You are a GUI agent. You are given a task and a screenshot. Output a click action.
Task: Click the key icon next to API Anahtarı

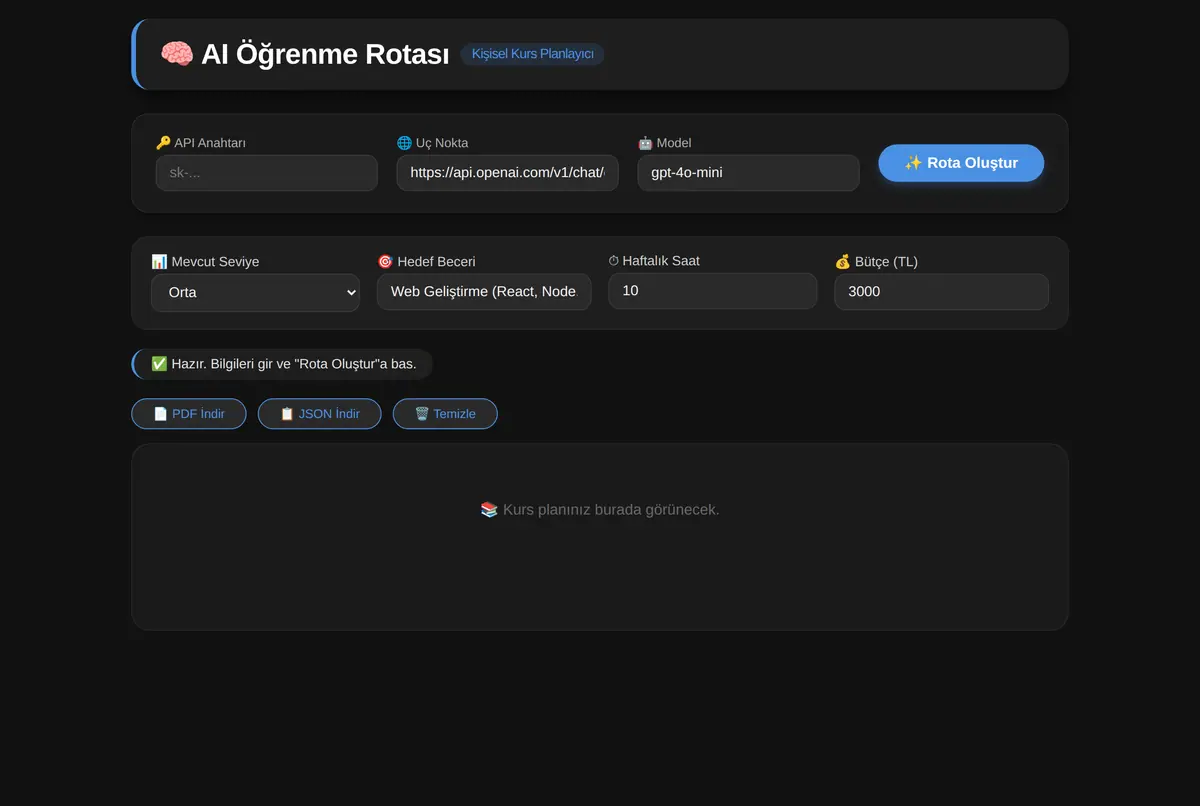[x=163, y=143]
